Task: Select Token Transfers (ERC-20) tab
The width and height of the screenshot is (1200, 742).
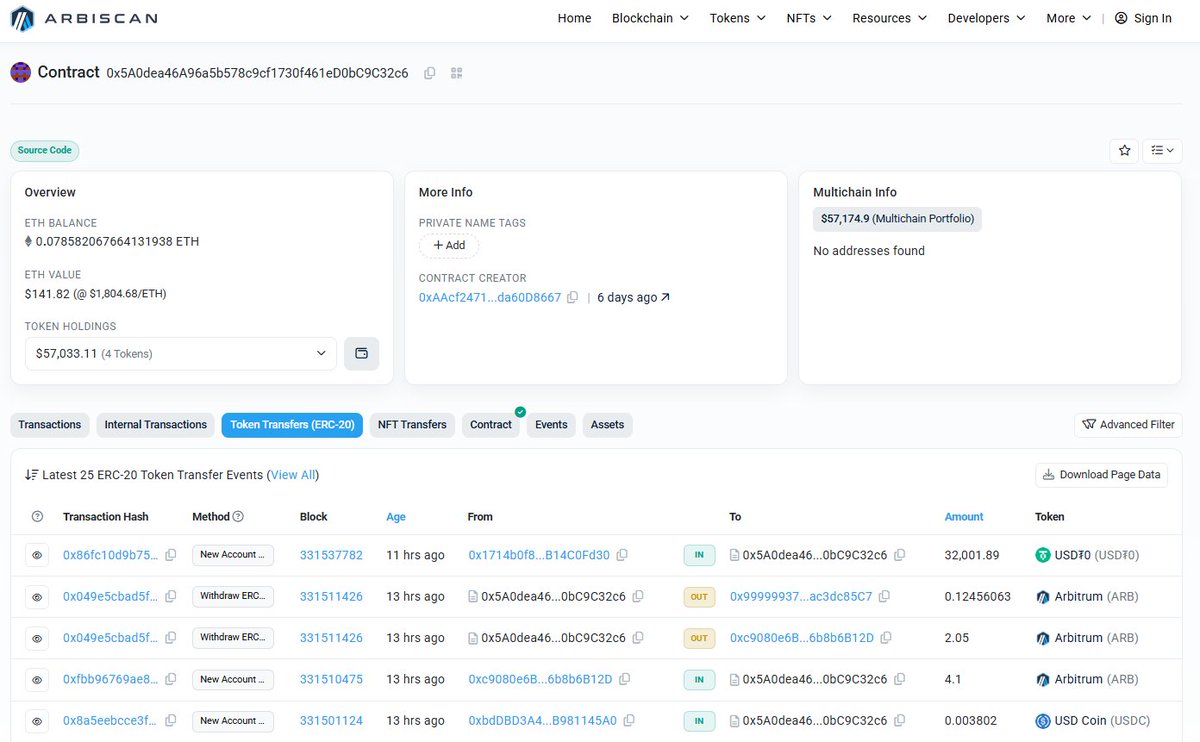Action: tap(292, 425)
